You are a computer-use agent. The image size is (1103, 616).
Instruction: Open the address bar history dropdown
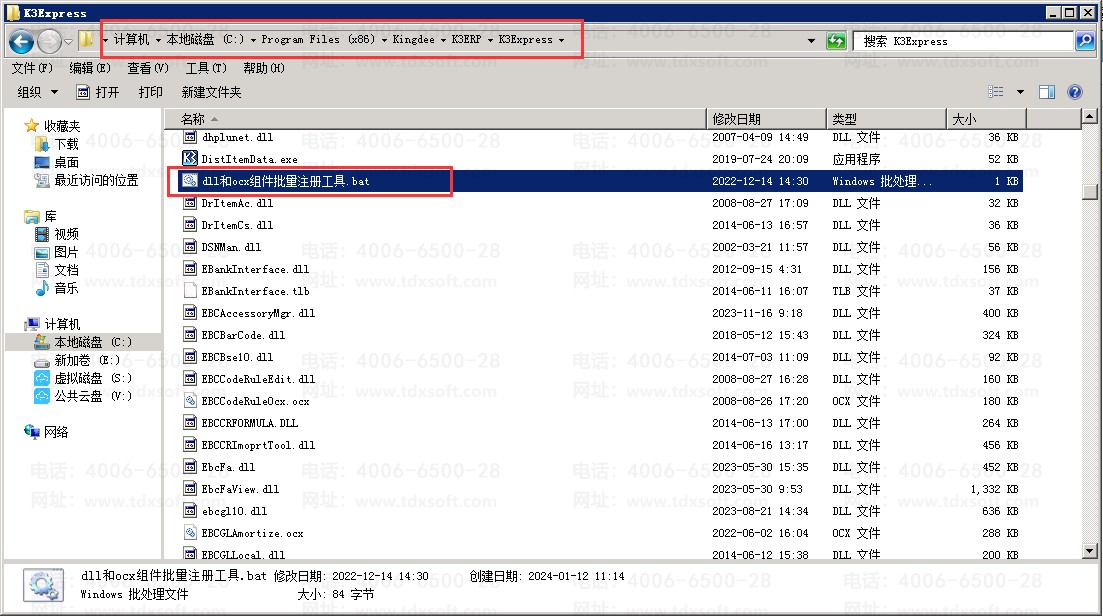811,41
